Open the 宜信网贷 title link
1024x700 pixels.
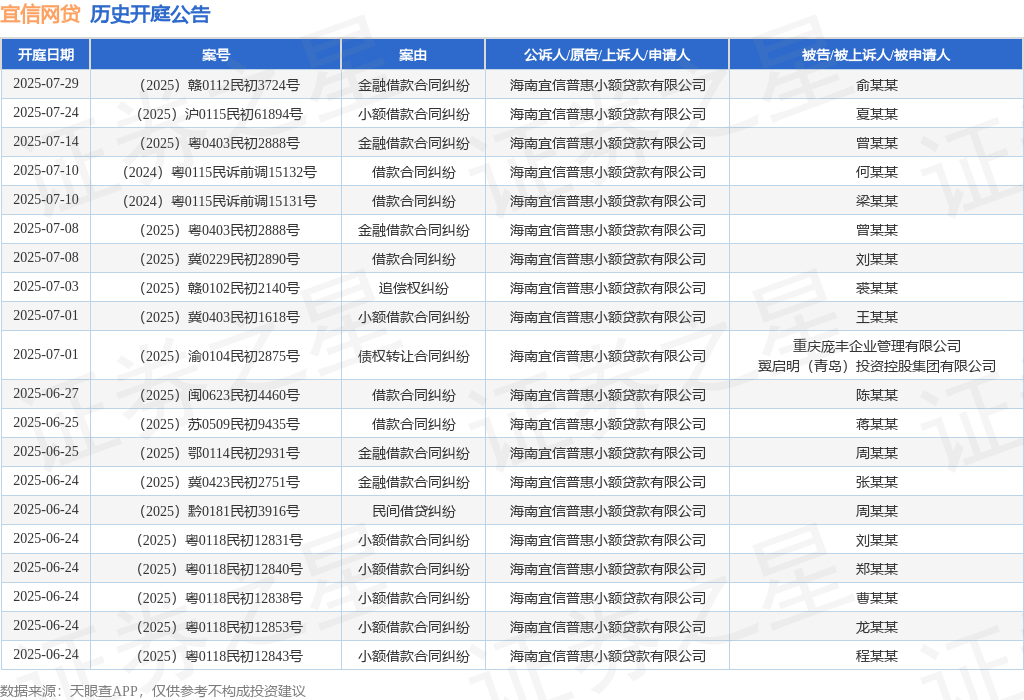(x=40, y=14)
